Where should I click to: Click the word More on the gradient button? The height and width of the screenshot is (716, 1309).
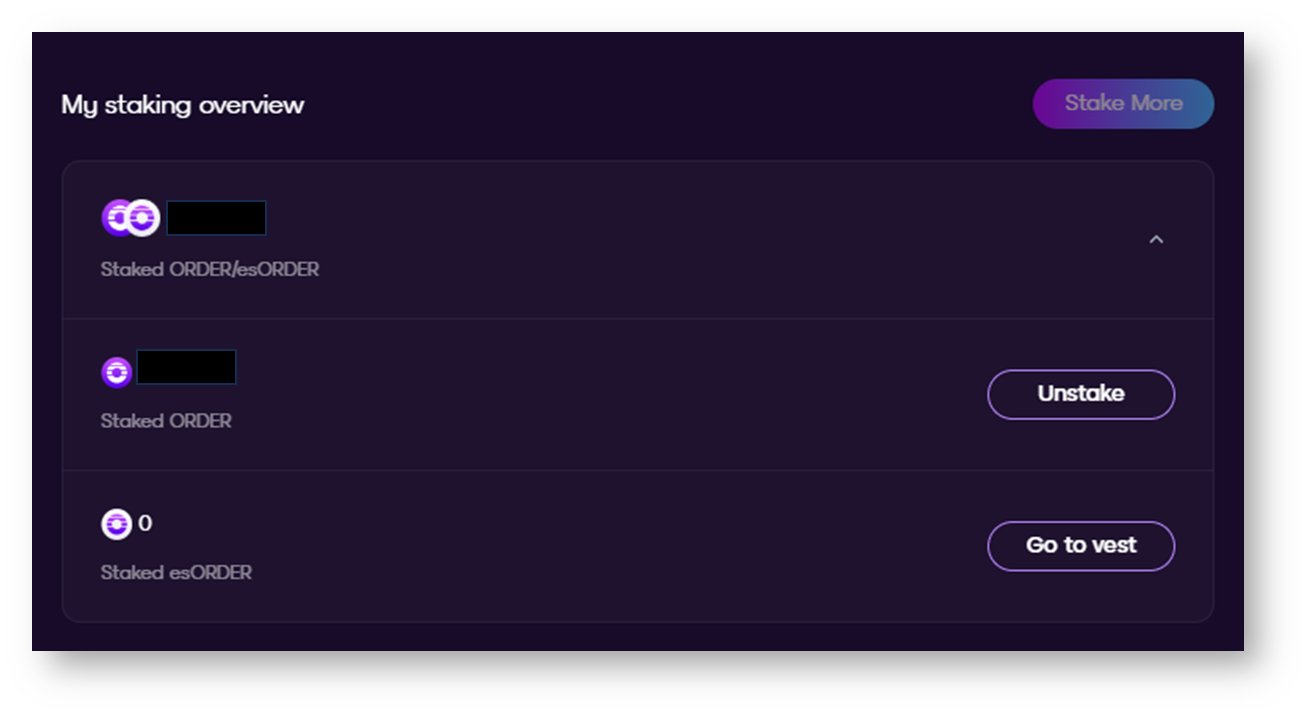(x=1156, y=103)
